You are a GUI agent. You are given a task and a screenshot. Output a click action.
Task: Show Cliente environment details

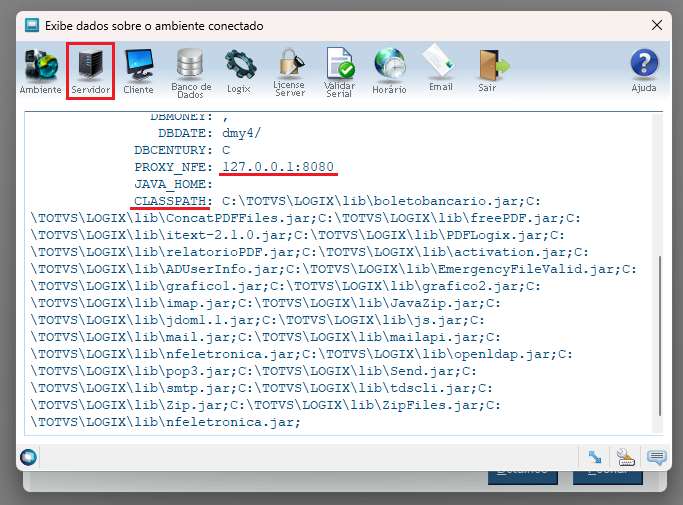click(x=139, y=71)
